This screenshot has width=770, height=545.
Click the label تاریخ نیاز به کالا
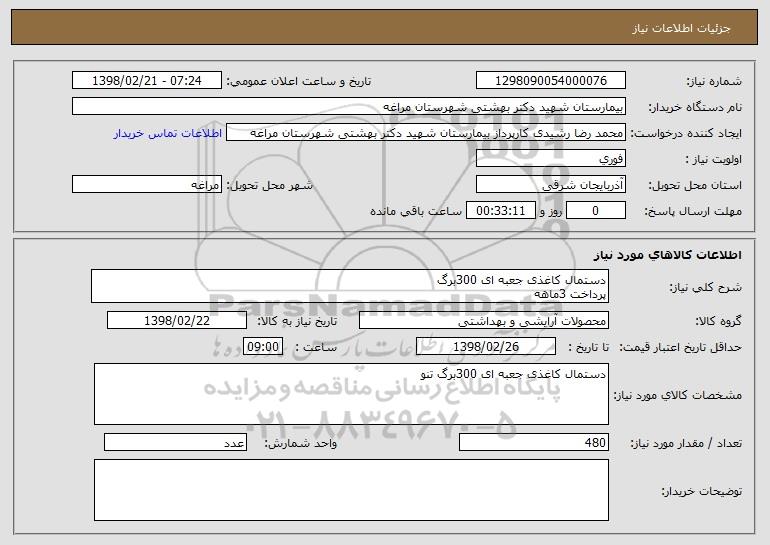297,322
